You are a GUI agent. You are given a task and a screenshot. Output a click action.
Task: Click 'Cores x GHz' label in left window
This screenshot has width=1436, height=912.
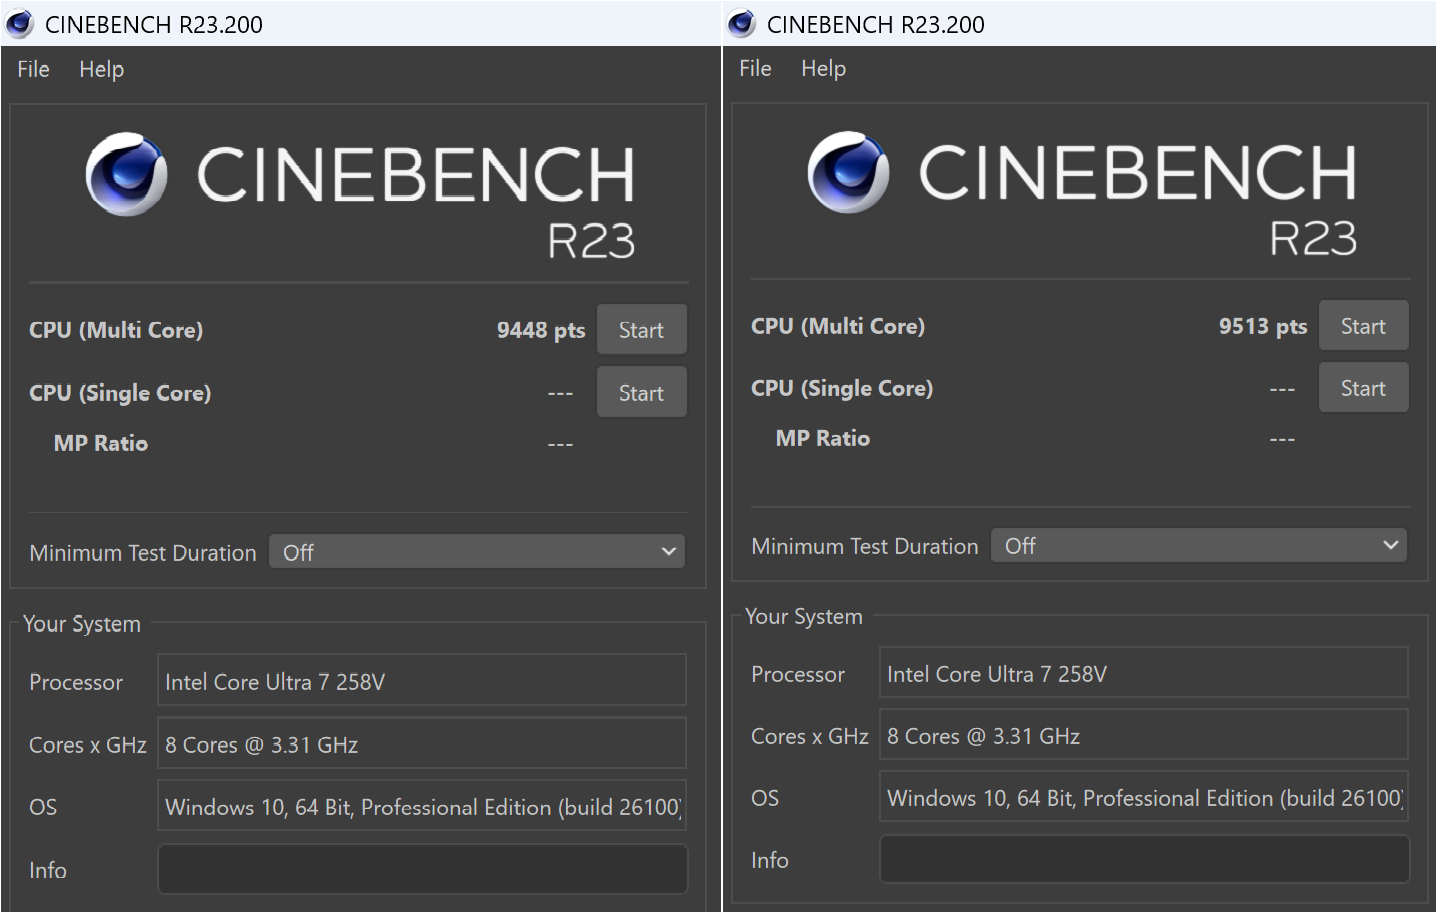(88, 745)
